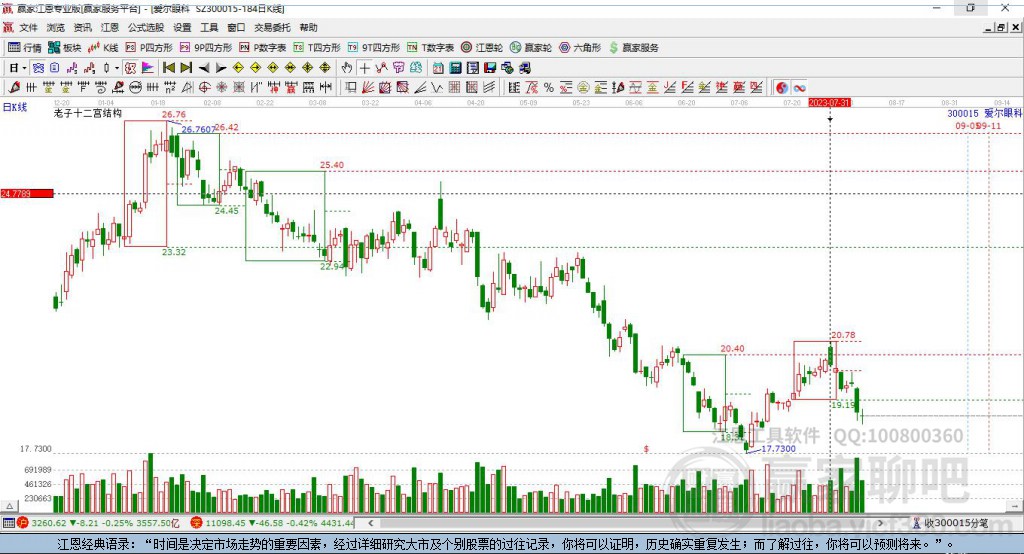Open the T四方形 tool
This screenshot has height=554, width=1024.
pos(317,48)
